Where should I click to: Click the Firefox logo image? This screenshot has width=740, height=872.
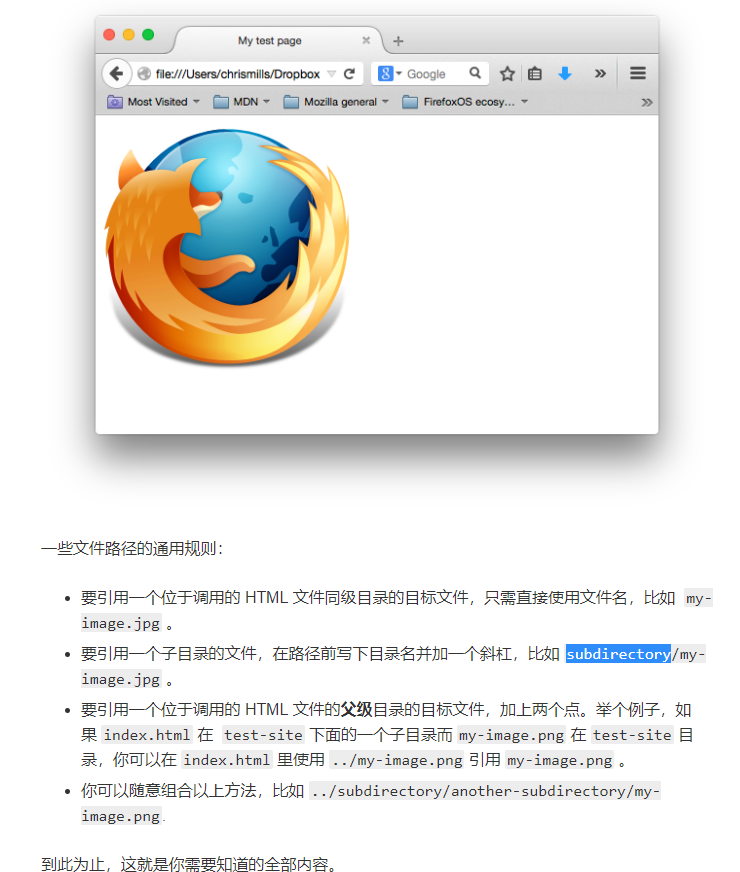pyautogui.click(x=227, y=247)
